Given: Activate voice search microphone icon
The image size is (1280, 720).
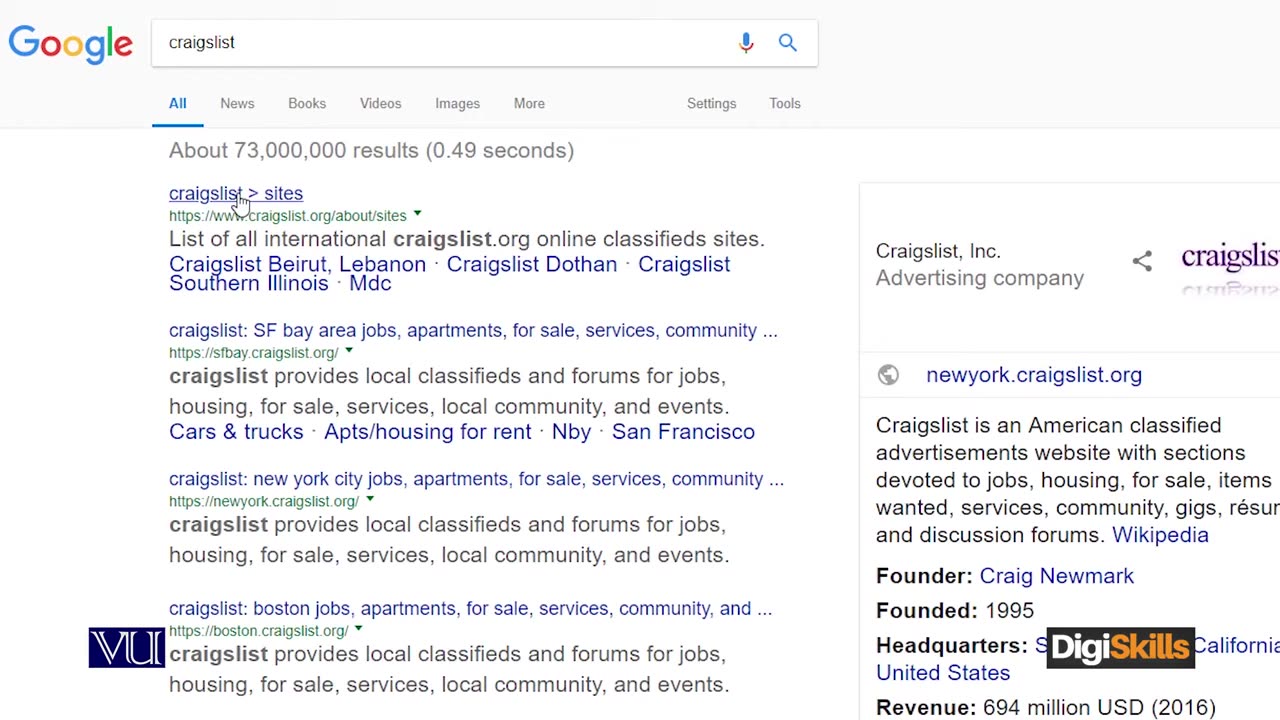Looking at the screenshot, I should [746, 42].
